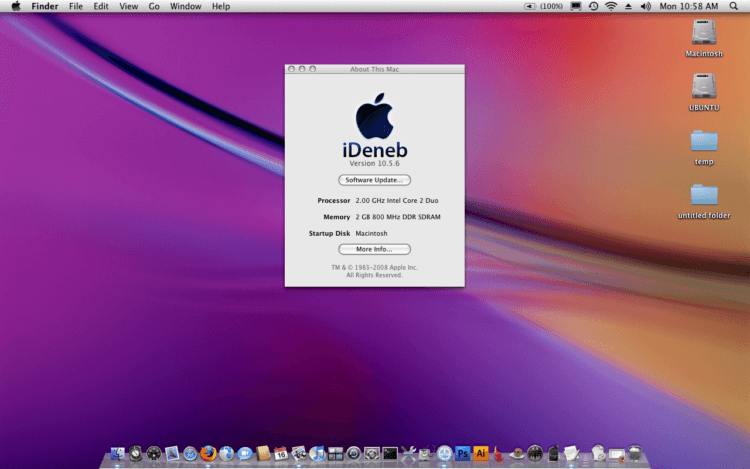Image resolution: width=750 pixels, height=469 pixels.
Task: Open the Go menu
Action: tap(154, 6)
